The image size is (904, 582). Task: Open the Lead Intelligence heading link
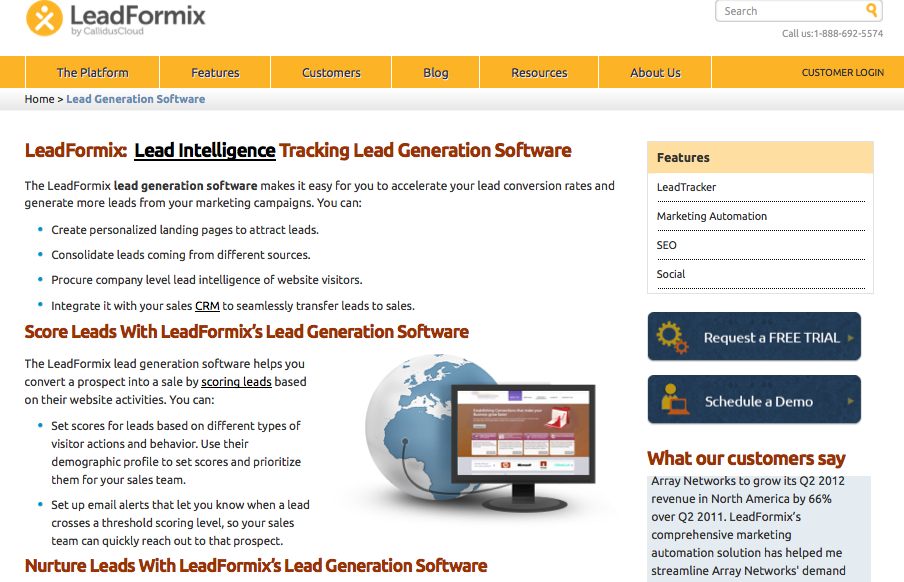pyautogui.click(x=205, y=151)
